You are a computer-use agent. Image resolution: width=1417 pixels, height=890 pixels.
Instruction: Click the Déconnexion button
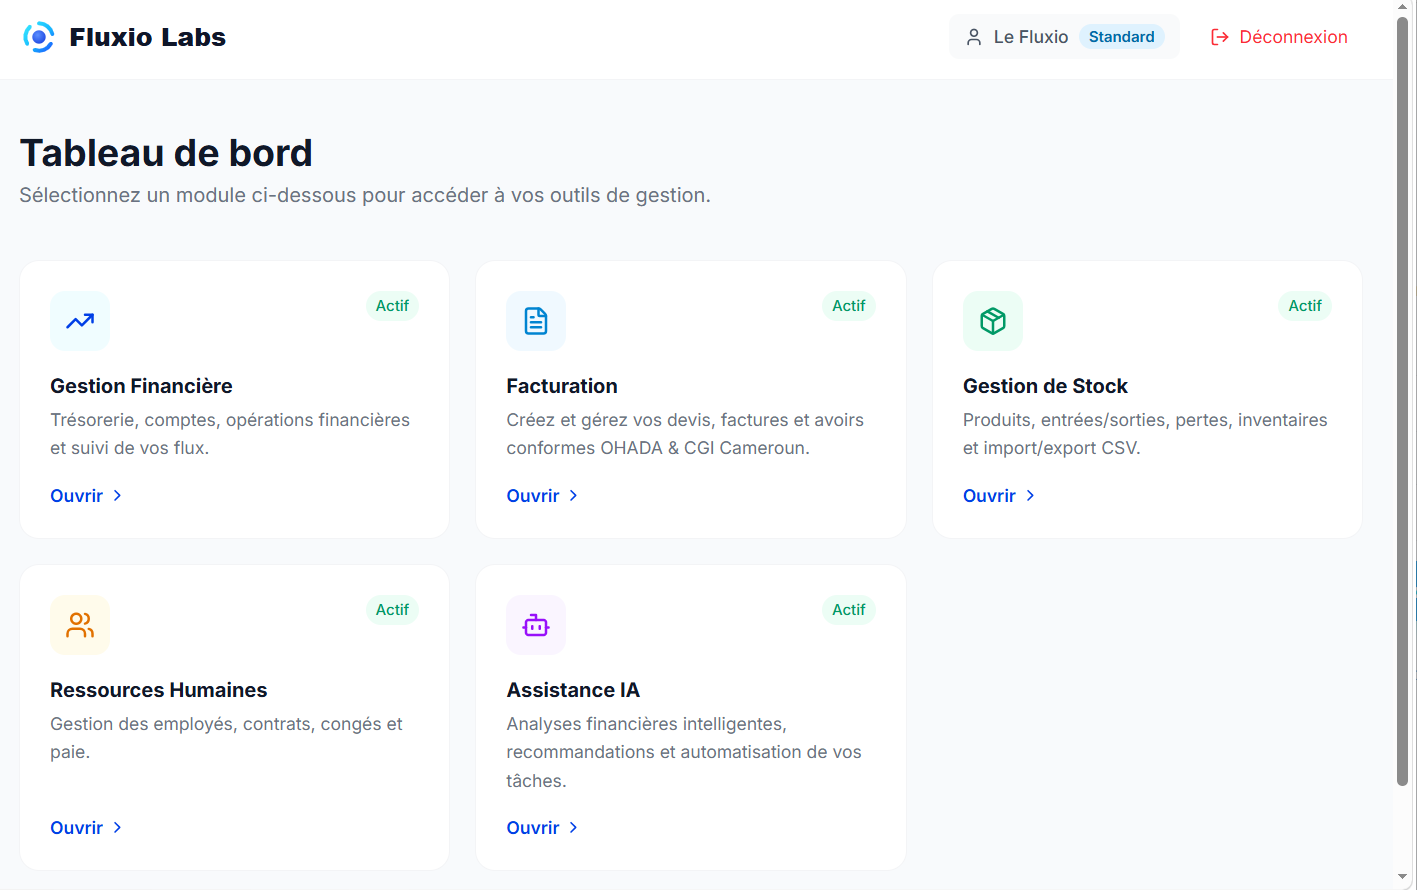point(1279,37)
